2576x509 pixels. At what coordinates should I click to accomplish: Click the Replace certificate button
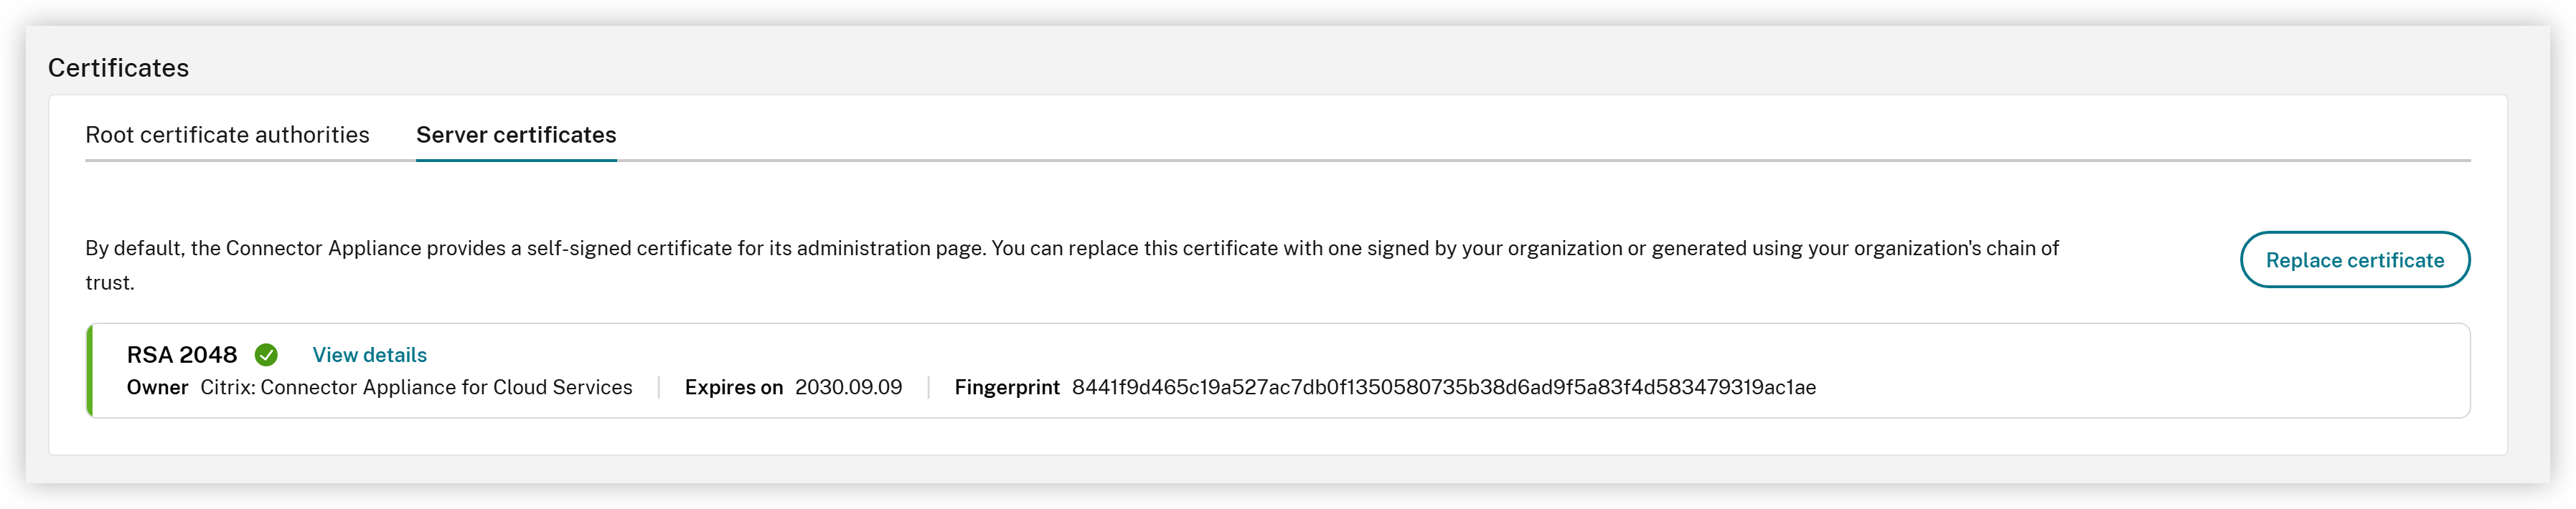pos(2356,260)
